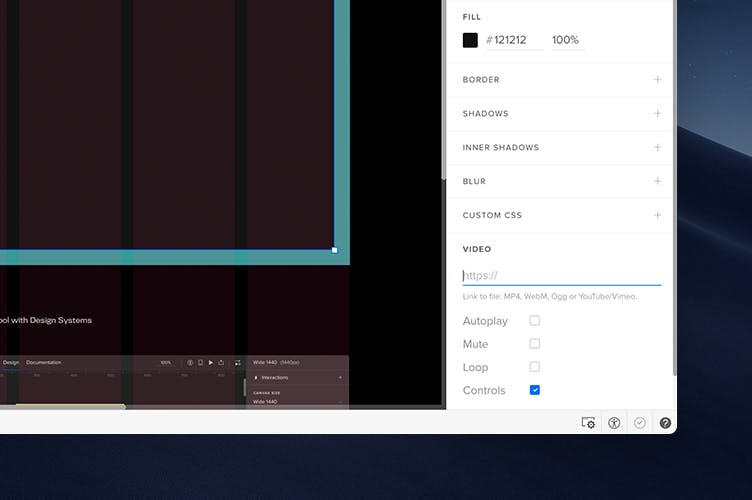Click the Mute label text
The height and width of the screenshot is (500, 752).
click(475, 344)
